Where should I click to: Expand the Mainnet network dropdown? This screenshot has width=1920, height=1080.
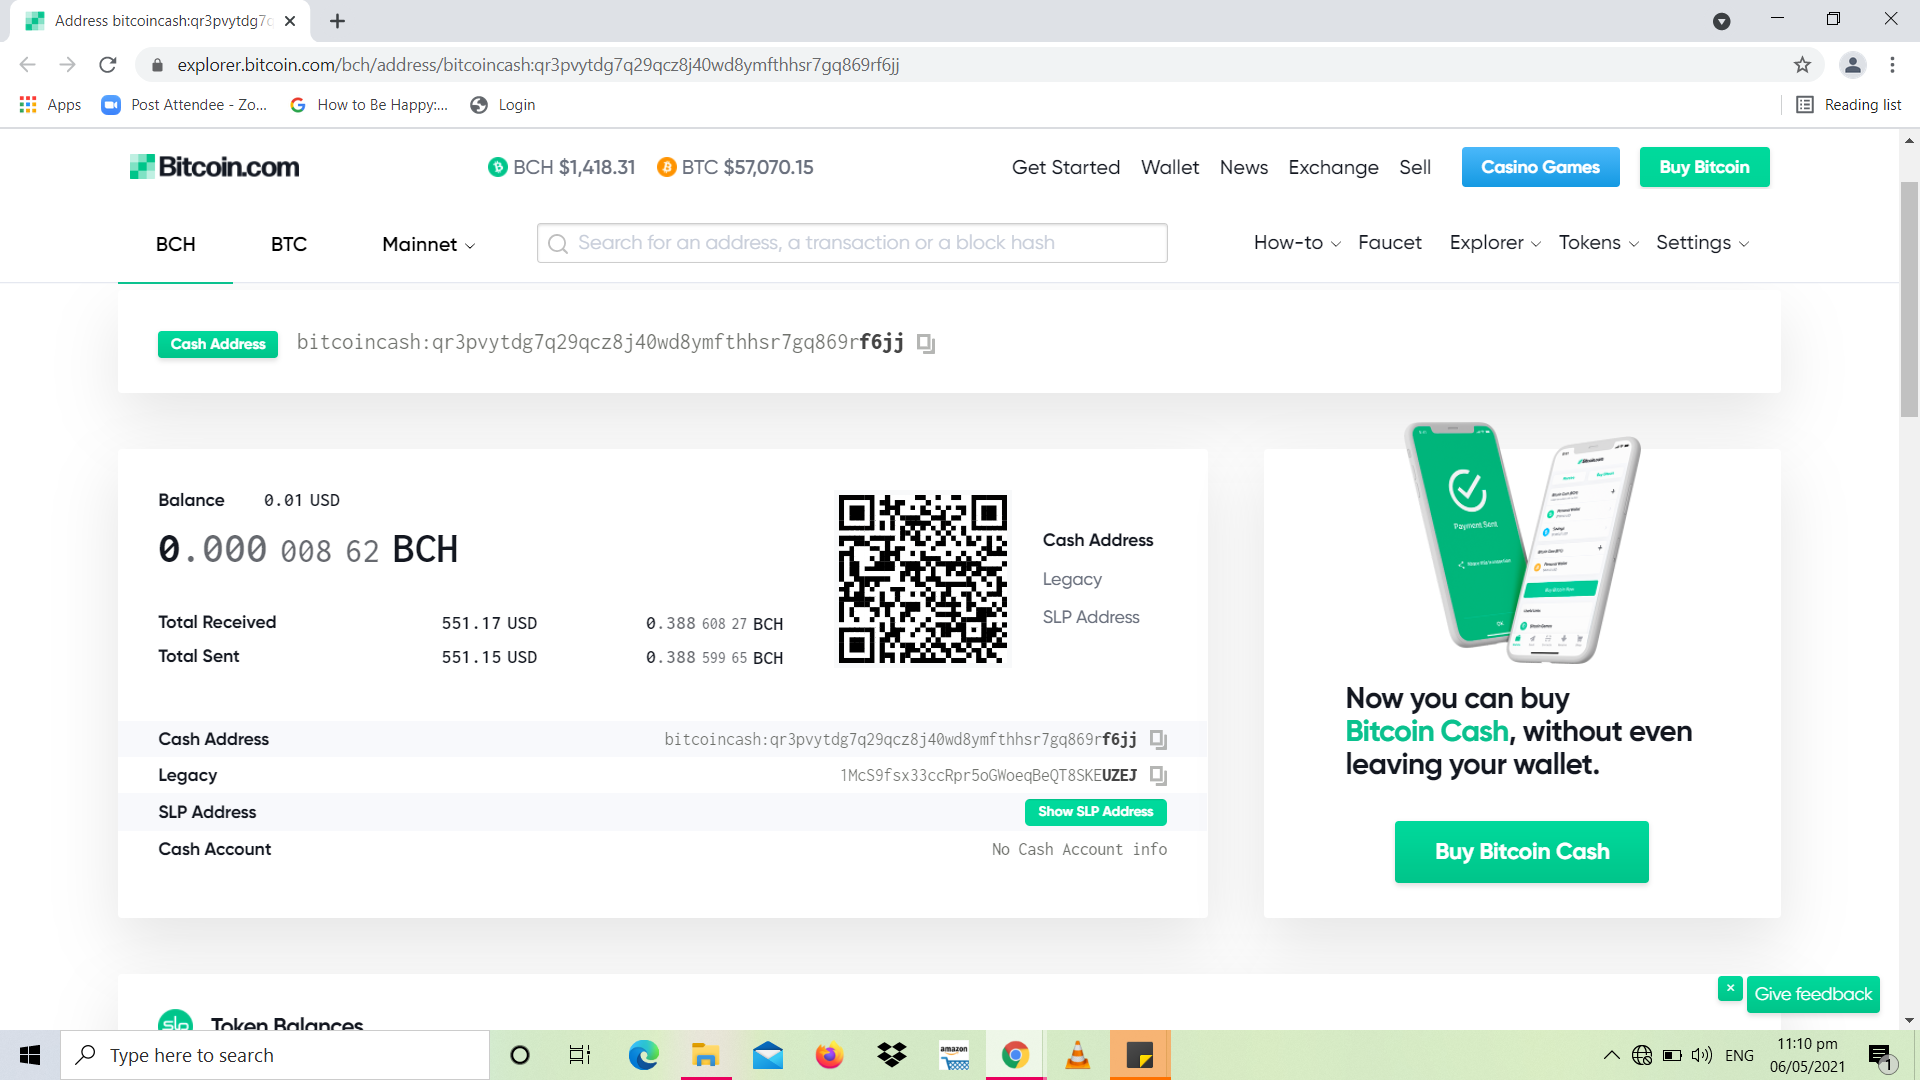click(428, 245)
